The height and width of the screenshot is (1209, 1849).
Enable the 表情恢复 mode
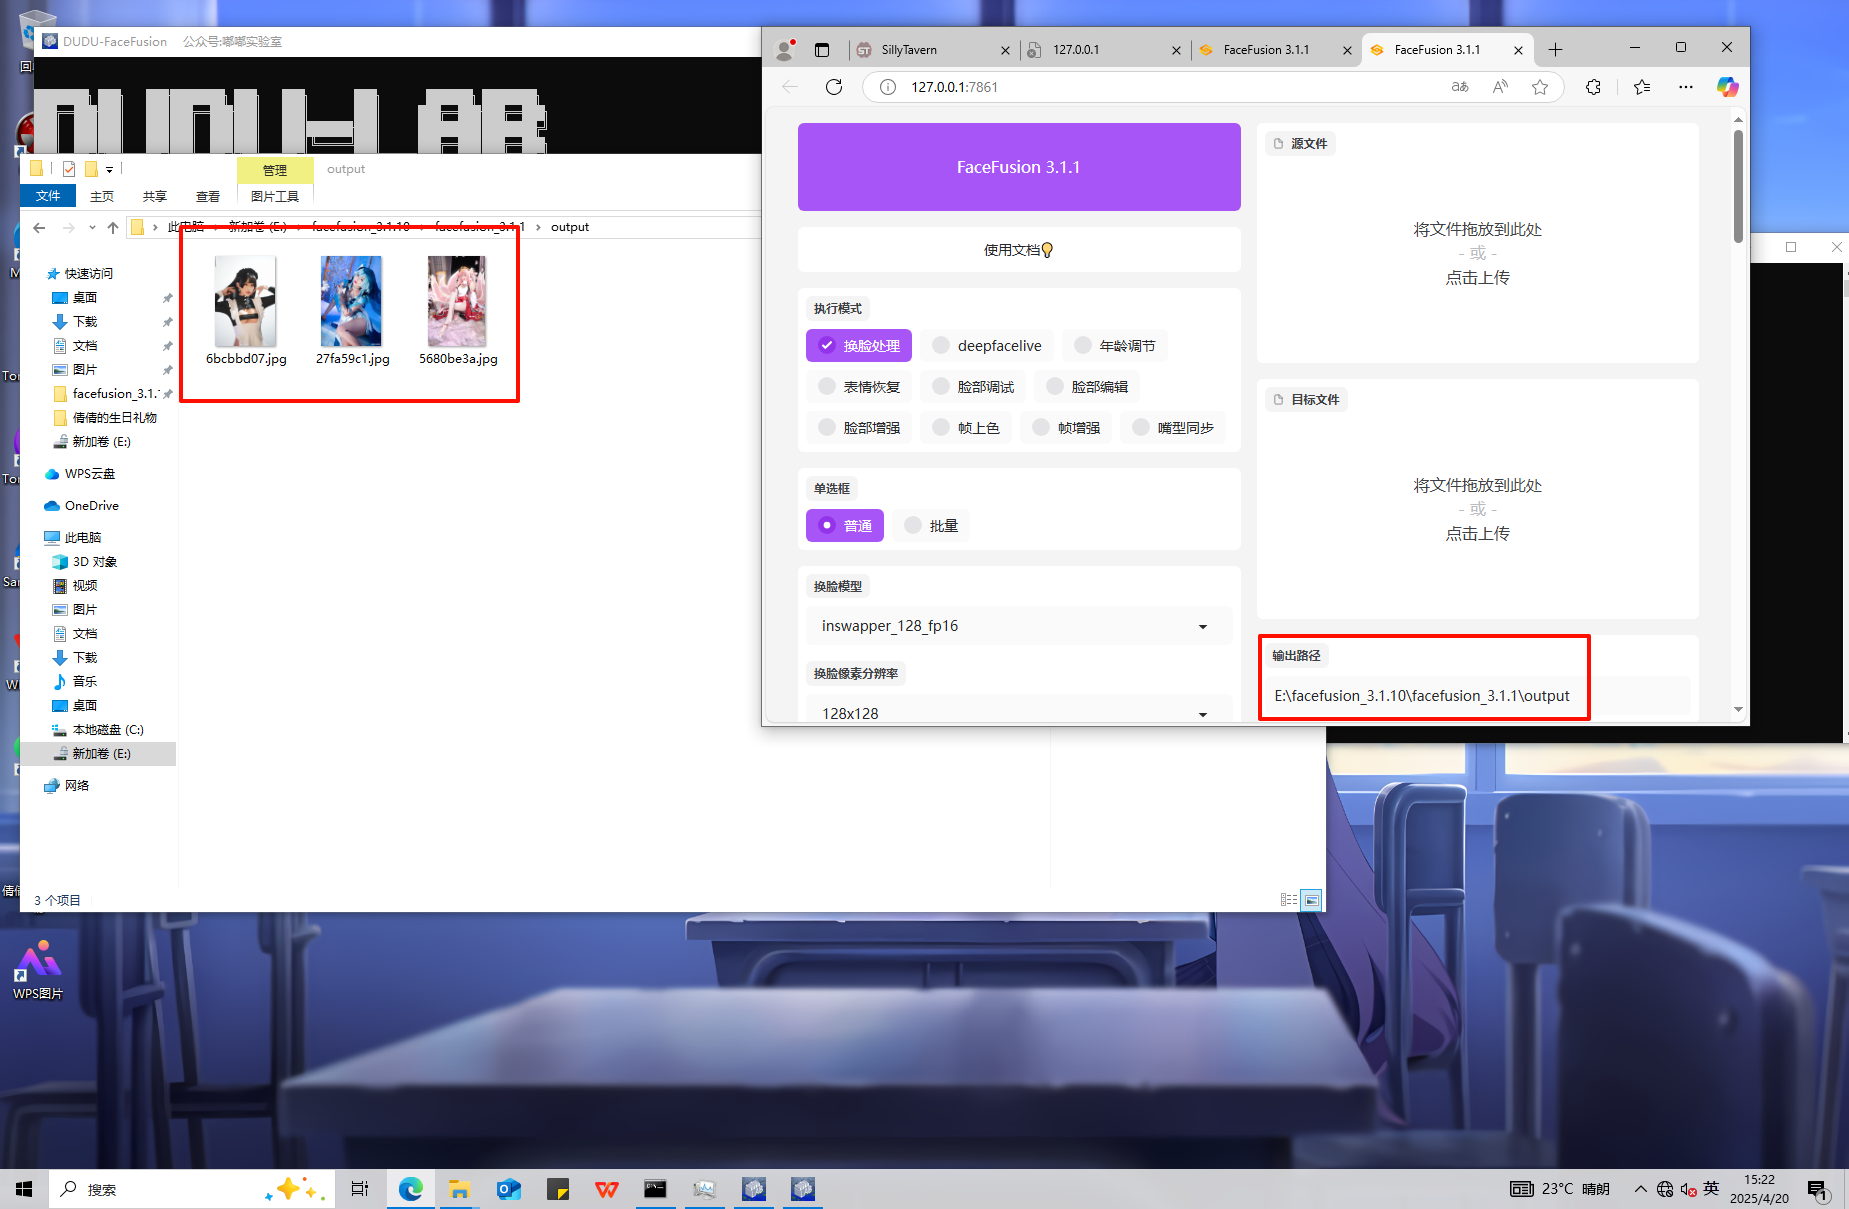pyautogui.click(x=859, y=387)
